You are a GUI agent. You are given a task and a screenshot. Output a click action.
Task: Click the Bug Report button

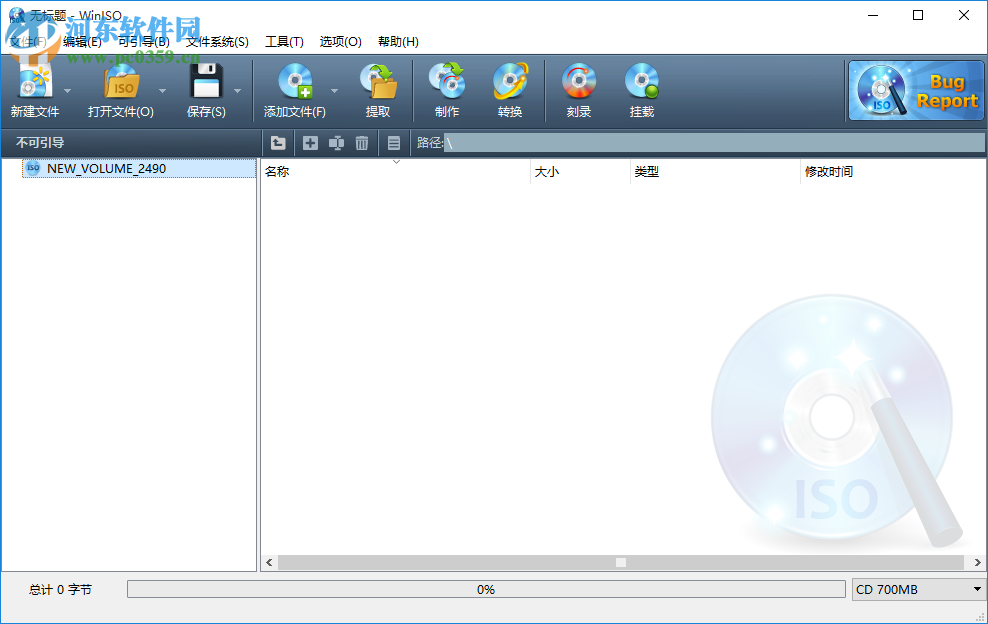pos(915,90)
